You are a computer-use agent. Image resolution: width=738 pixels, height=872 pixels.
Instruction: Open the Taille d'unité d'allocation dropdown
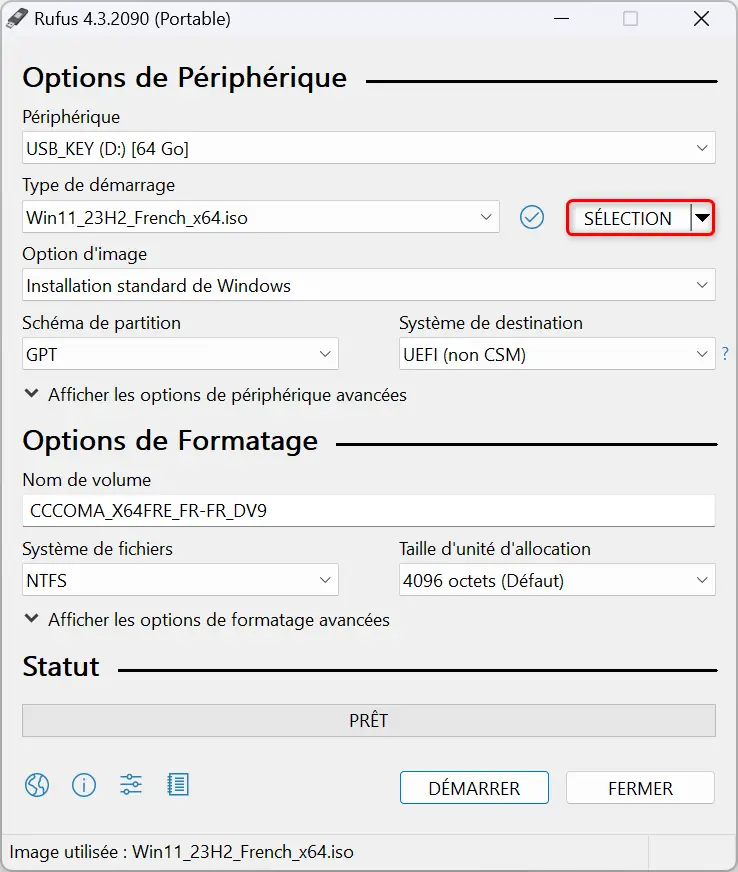click(x=557, y=579)
